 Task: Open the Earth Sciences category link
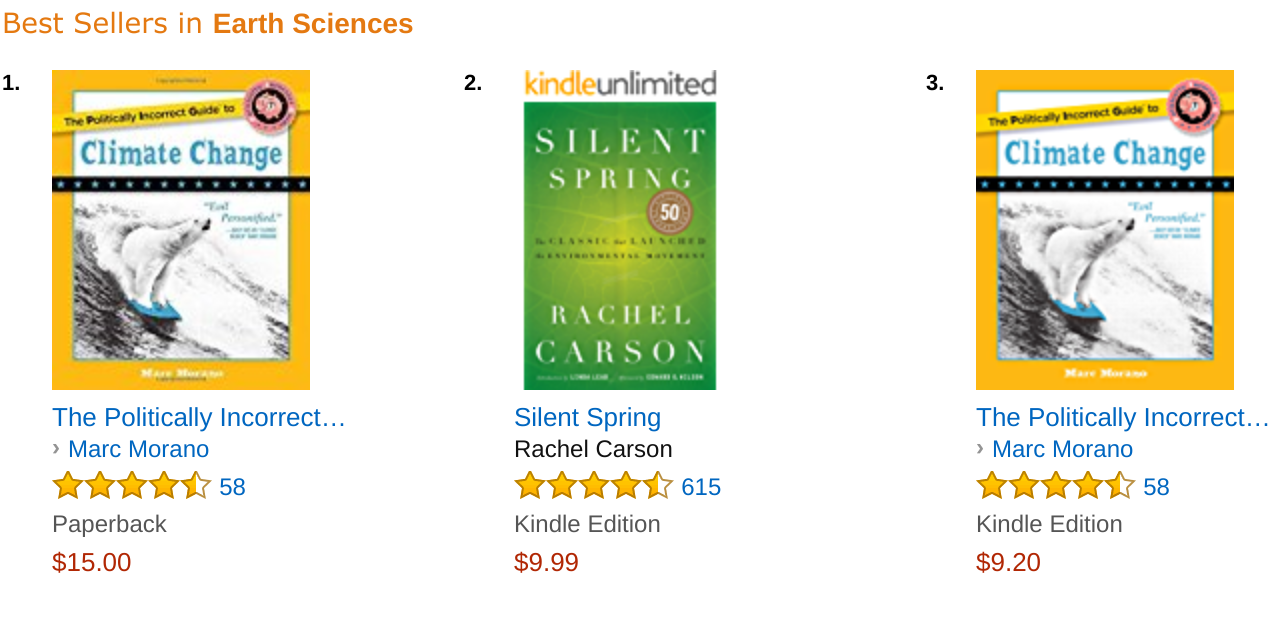point(313,23)
